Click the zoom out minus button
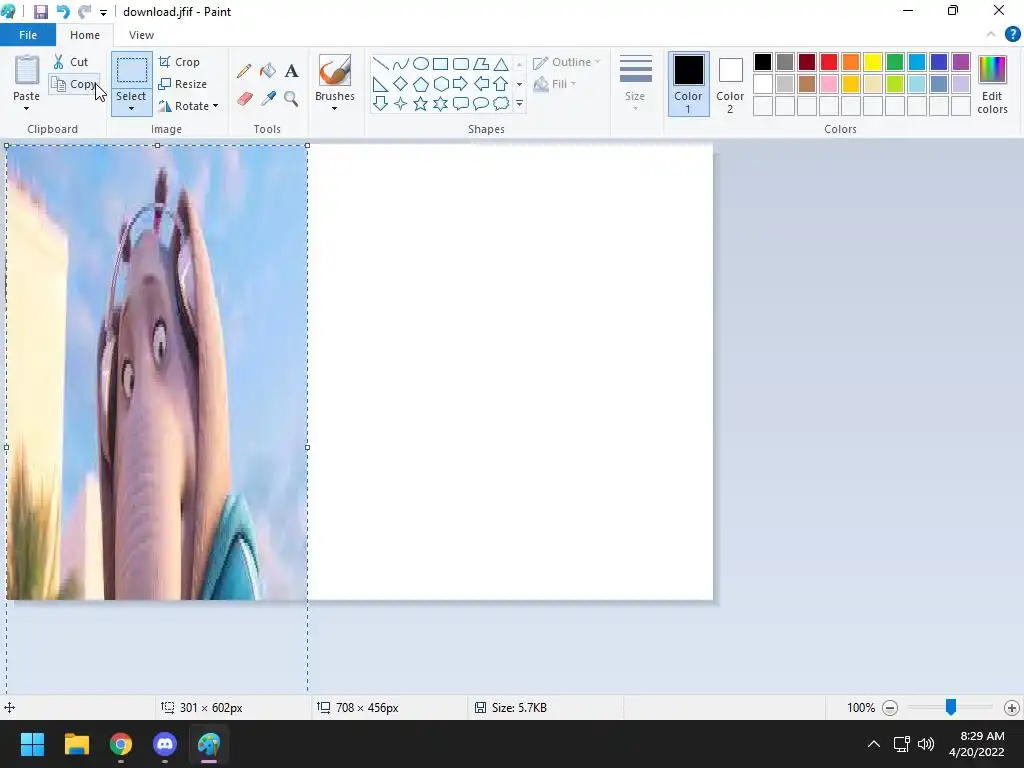 click(889, 707)
